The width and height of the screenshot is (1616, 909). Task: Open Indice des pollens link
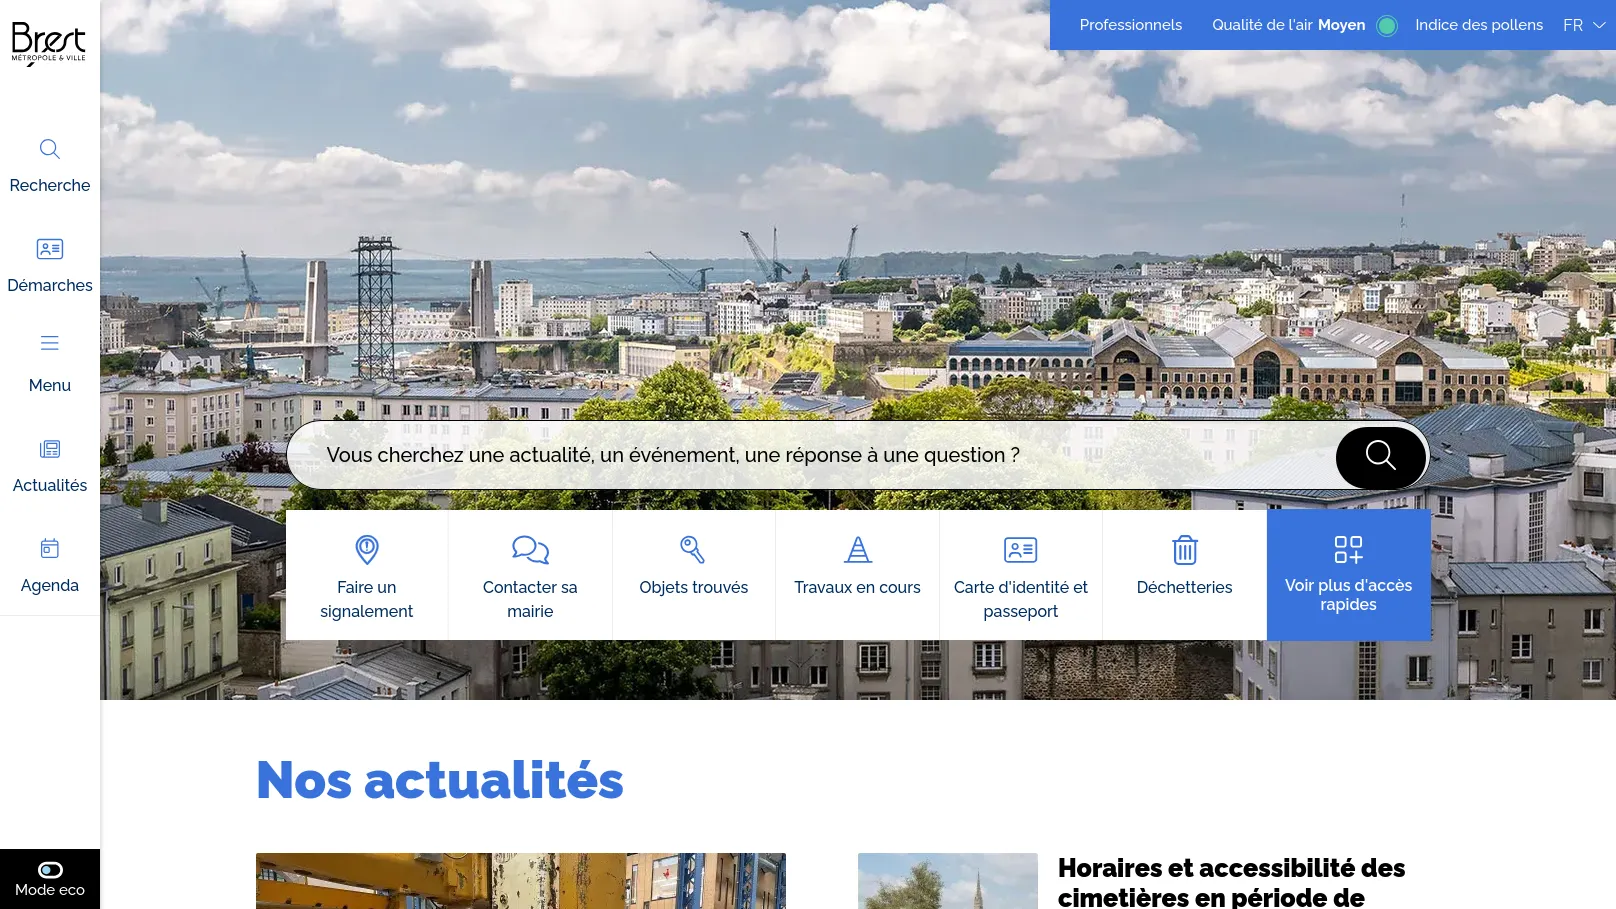(x=1479, y=25)
